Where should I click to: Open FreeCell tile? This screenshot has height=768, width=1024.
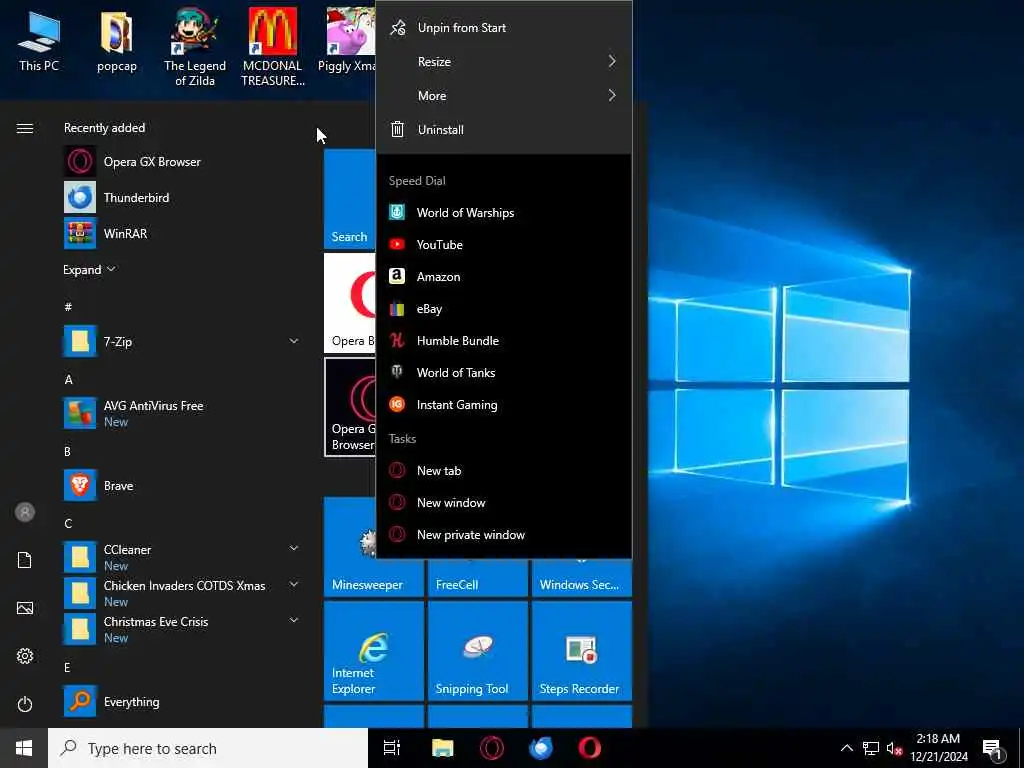[477, 578]
